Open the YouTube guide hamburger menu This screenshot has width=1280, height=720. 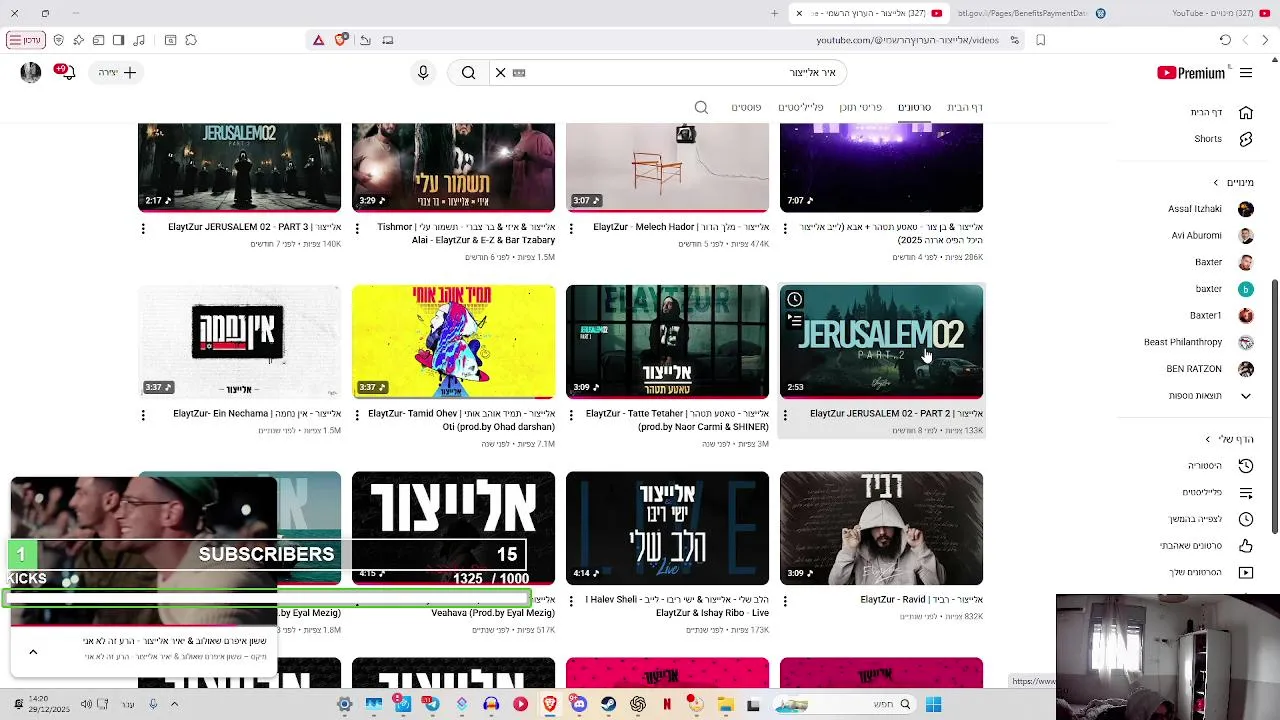[1246, 73]
